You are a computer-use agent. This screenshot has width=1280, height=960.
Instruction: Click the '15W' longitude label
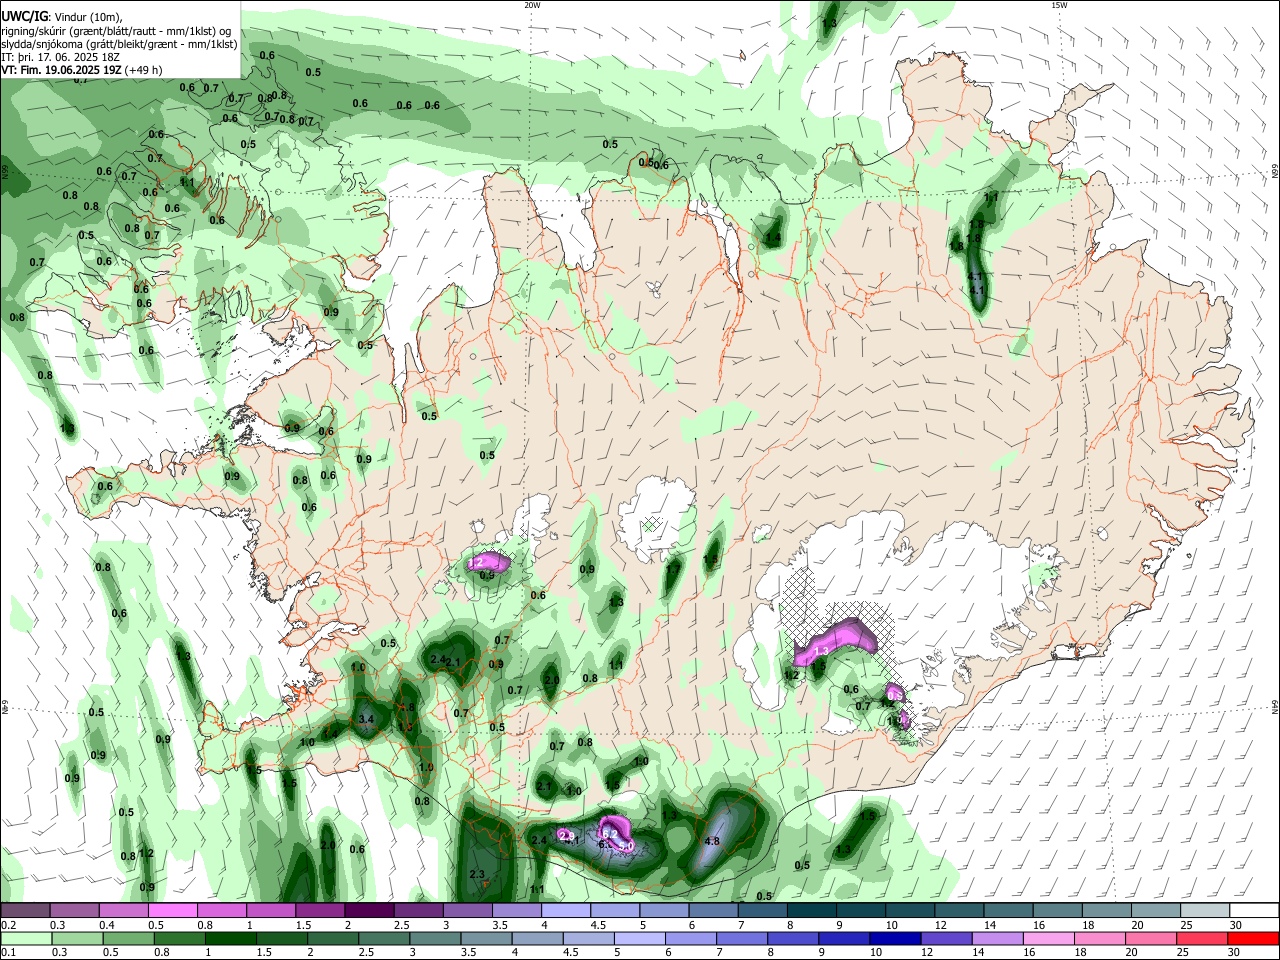tap(1059, 5)
